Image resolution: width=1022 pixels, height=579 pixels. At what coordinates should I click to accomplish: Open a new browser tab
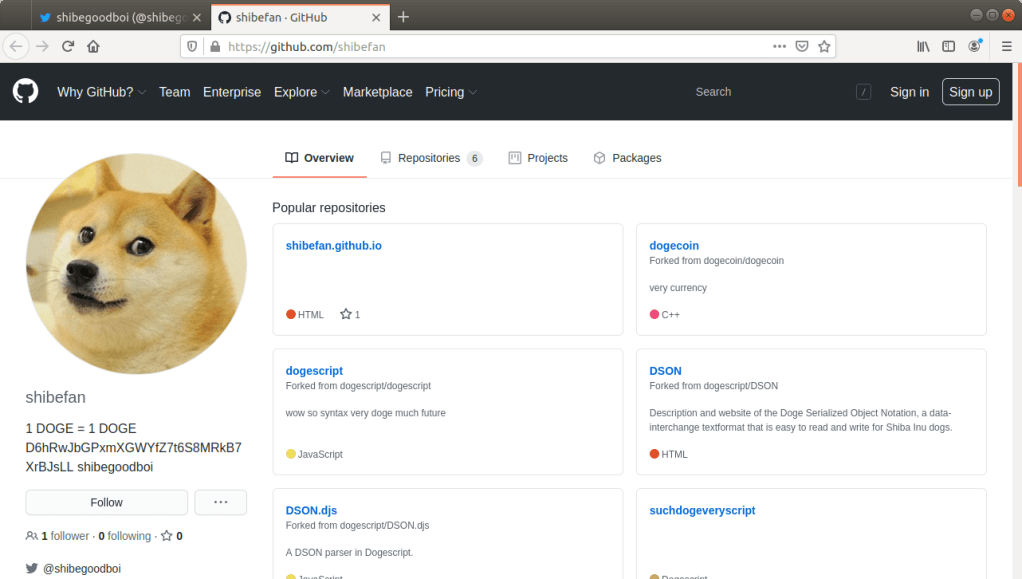click(403, 17)
